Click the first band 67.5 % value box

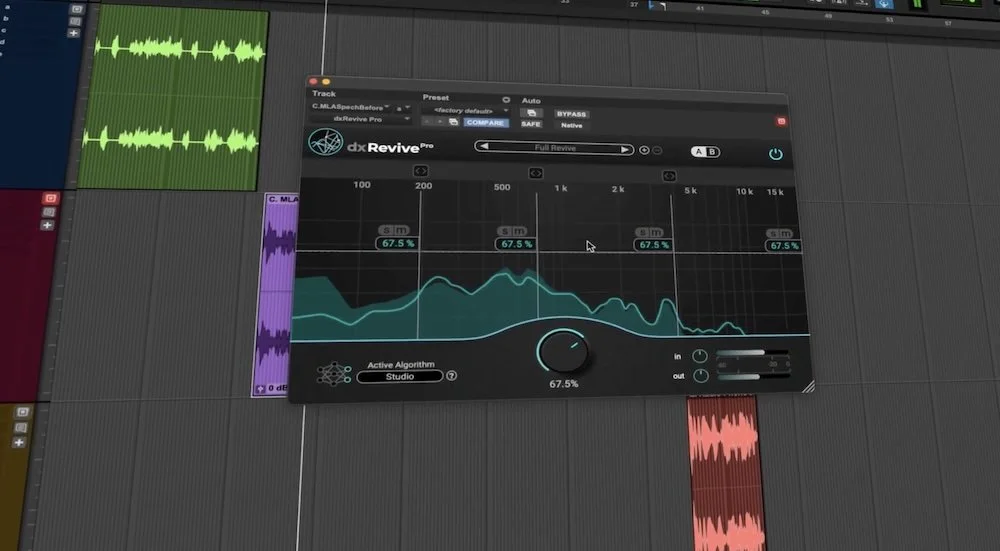click(x=397, y=243)
